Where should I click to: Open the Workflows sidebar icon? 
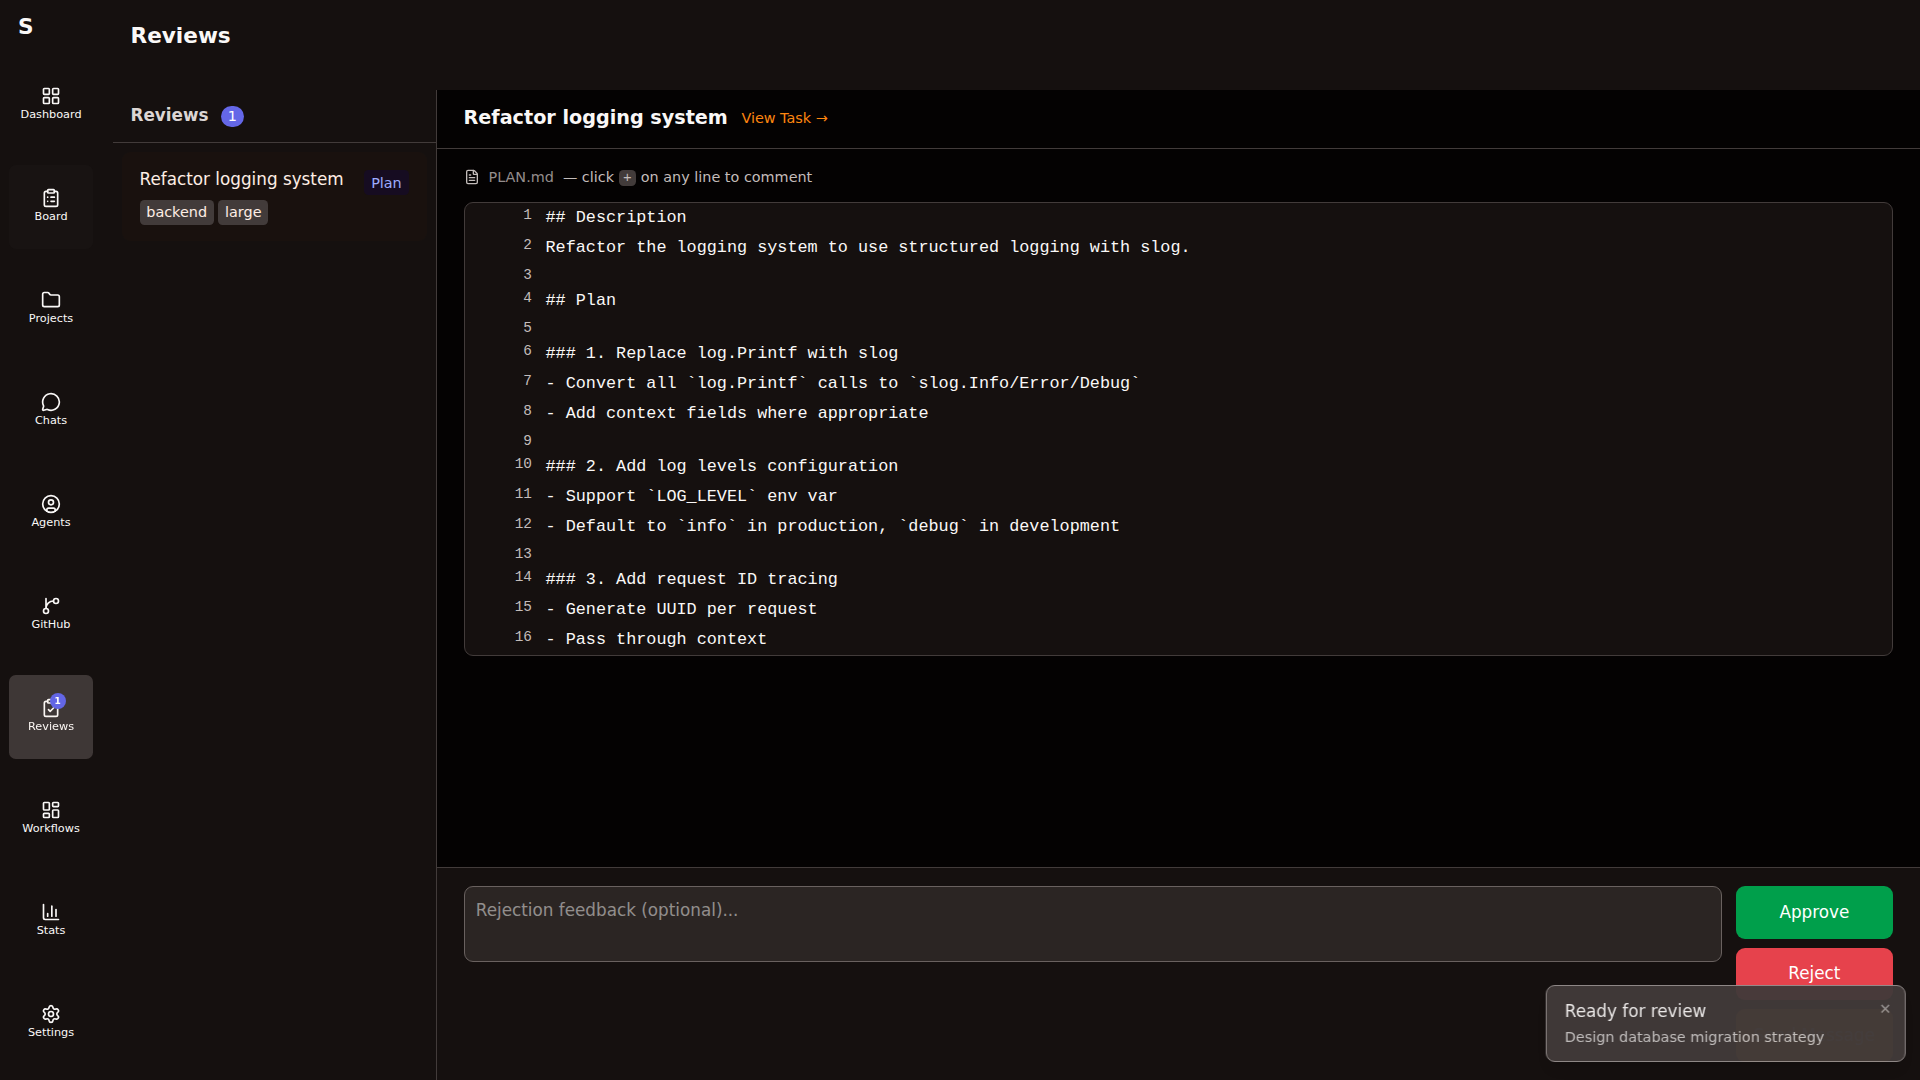point(51,817)
